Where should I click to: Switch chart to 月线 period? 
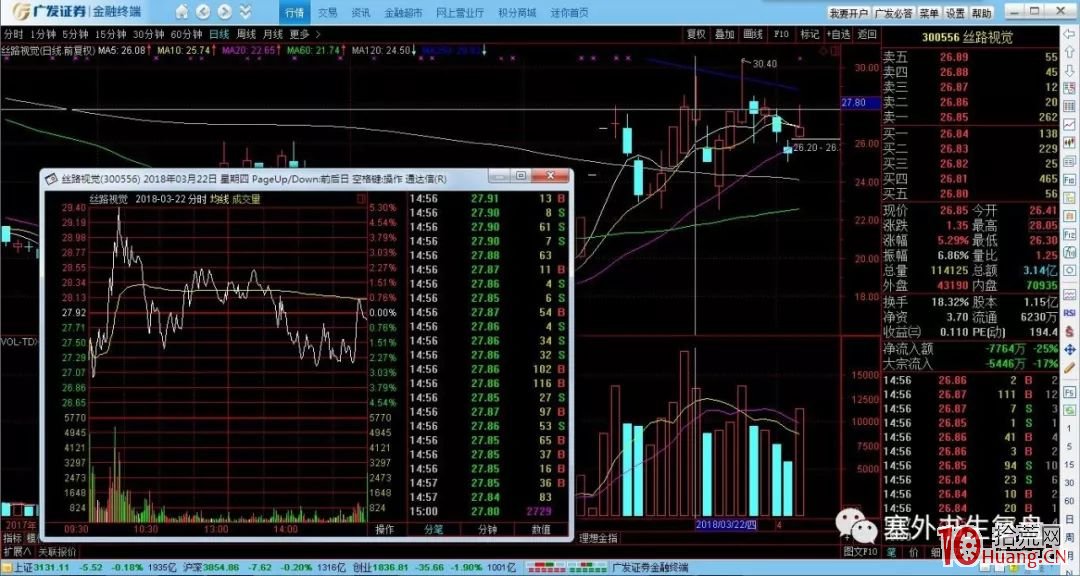click(x=272, y=34)
